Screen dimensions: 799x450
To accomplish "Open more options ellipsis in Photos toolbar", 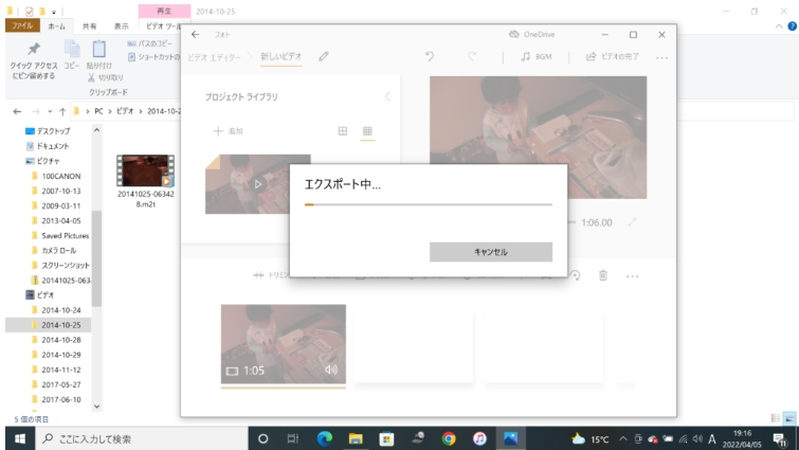I will coord(662,58).
